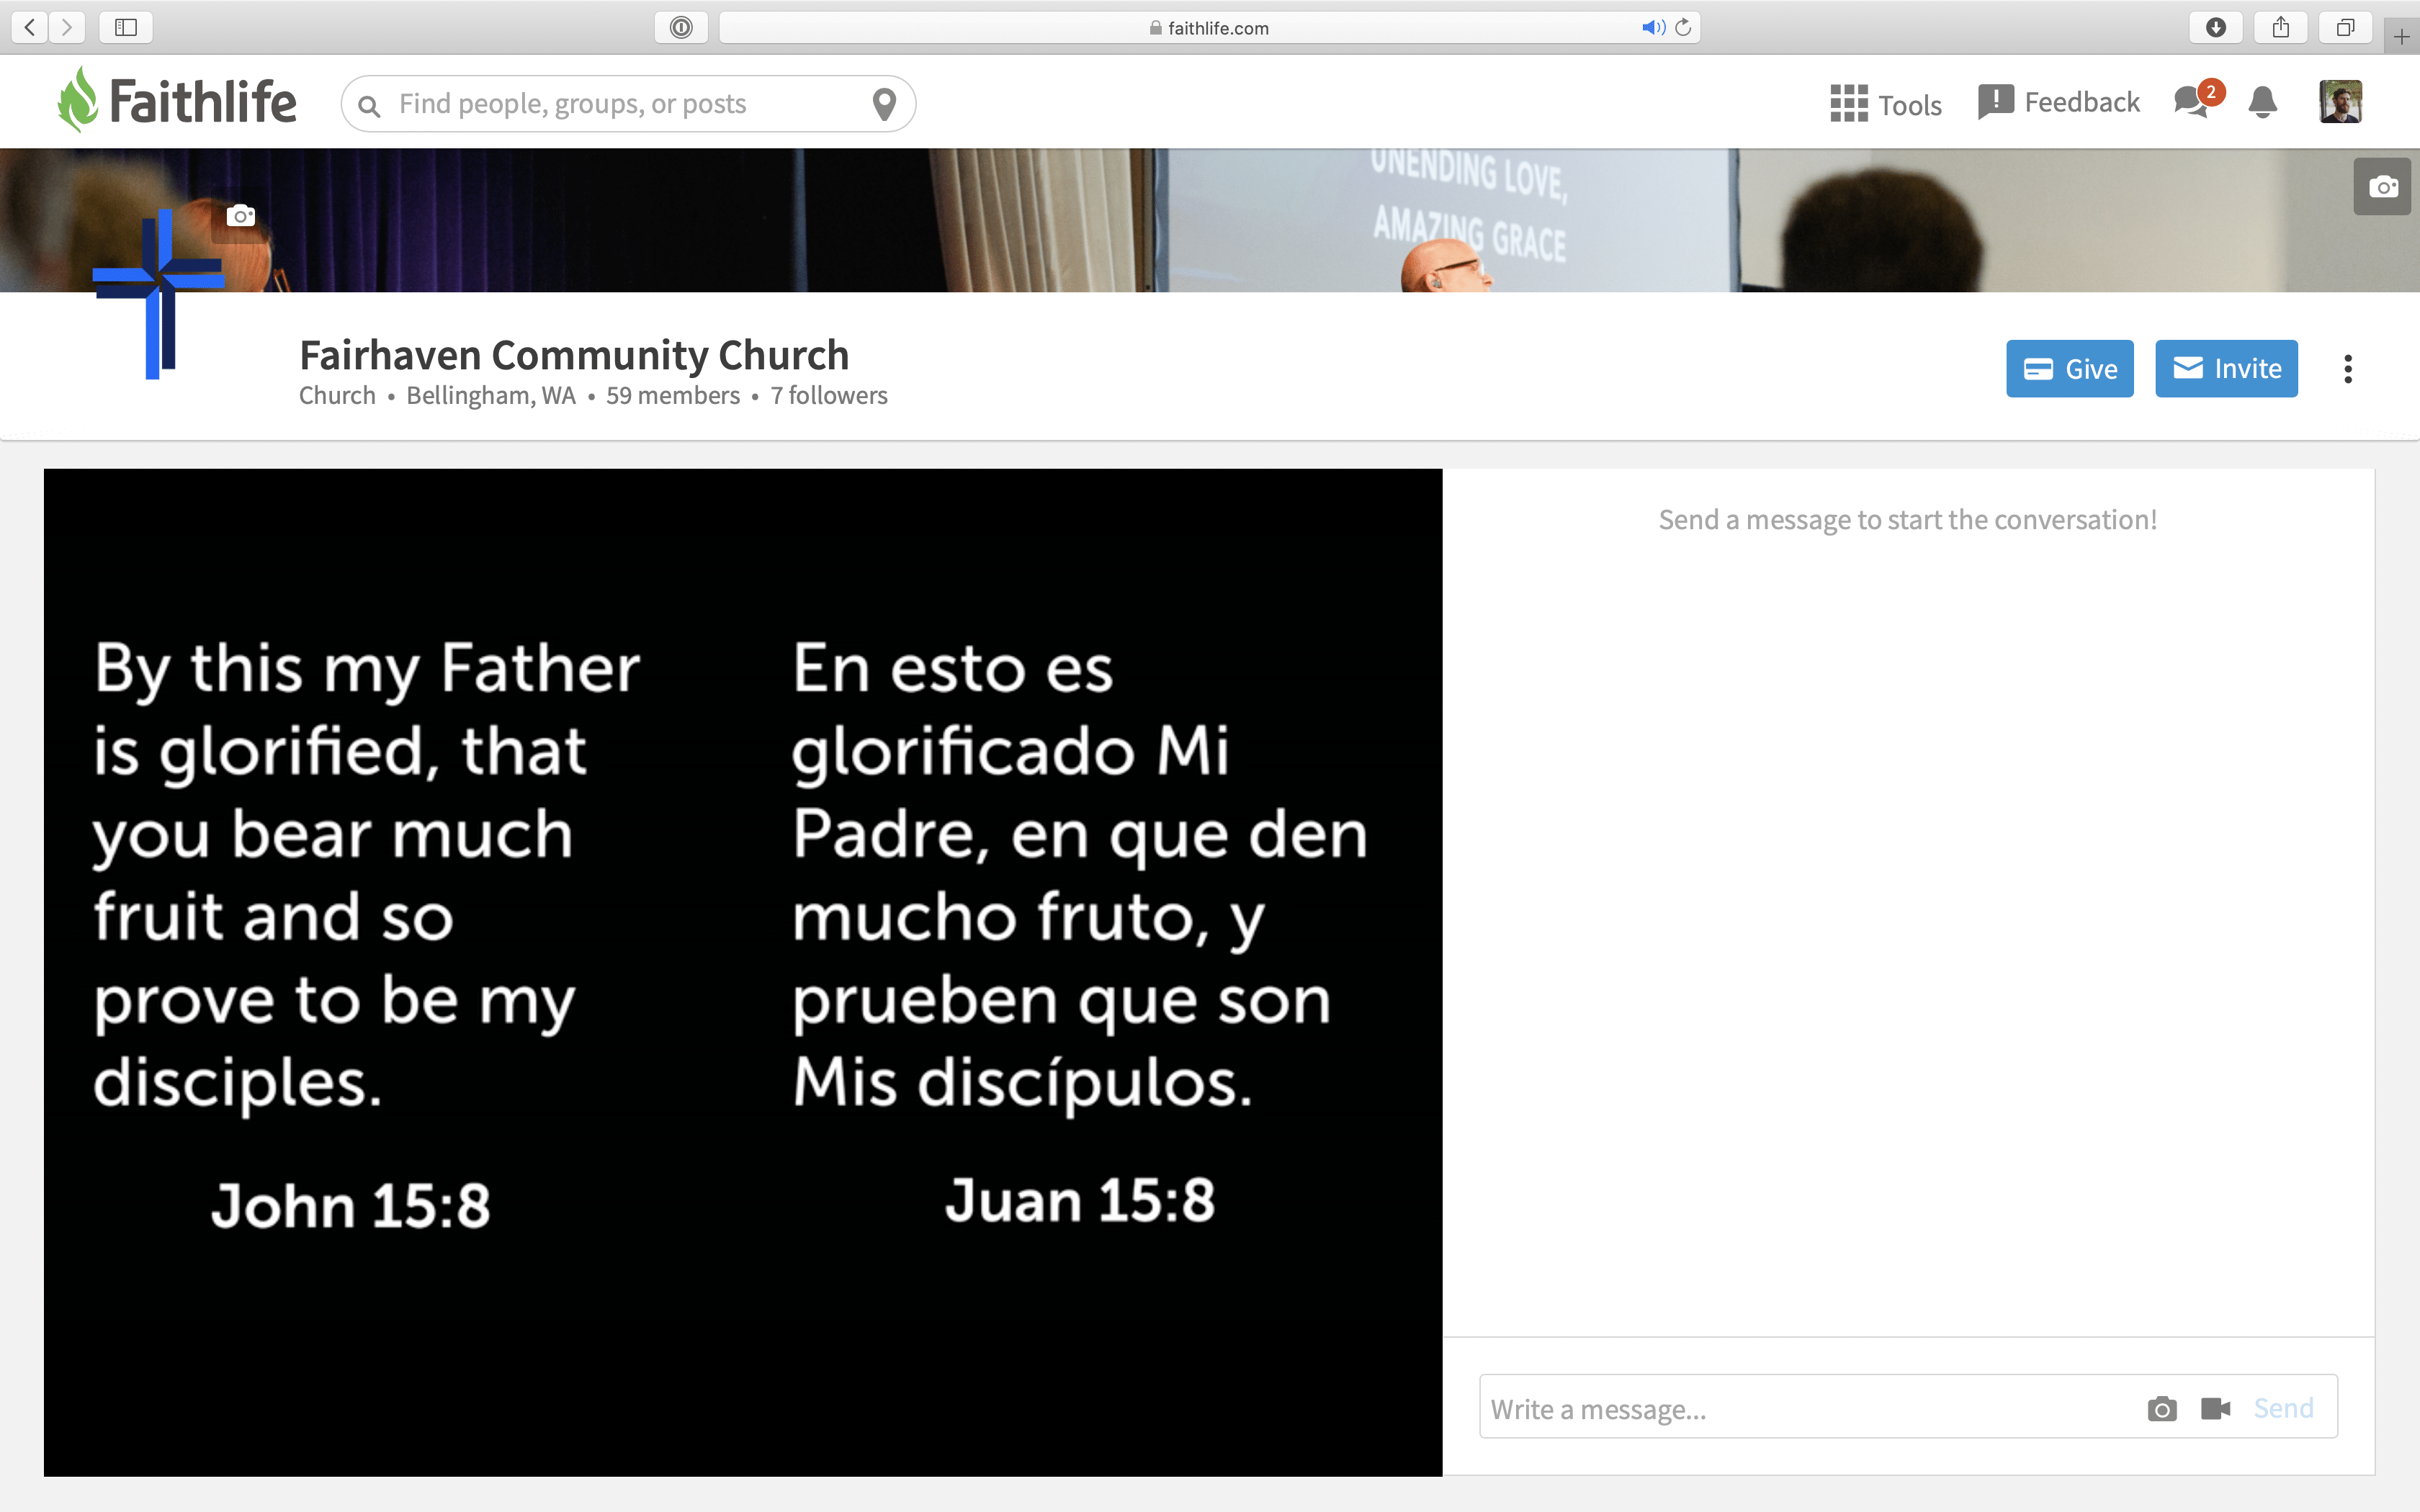Screen dimensions: 2420x1512
Task: Reload the page with the refresh icon
Action: (x=1684, y=27)
